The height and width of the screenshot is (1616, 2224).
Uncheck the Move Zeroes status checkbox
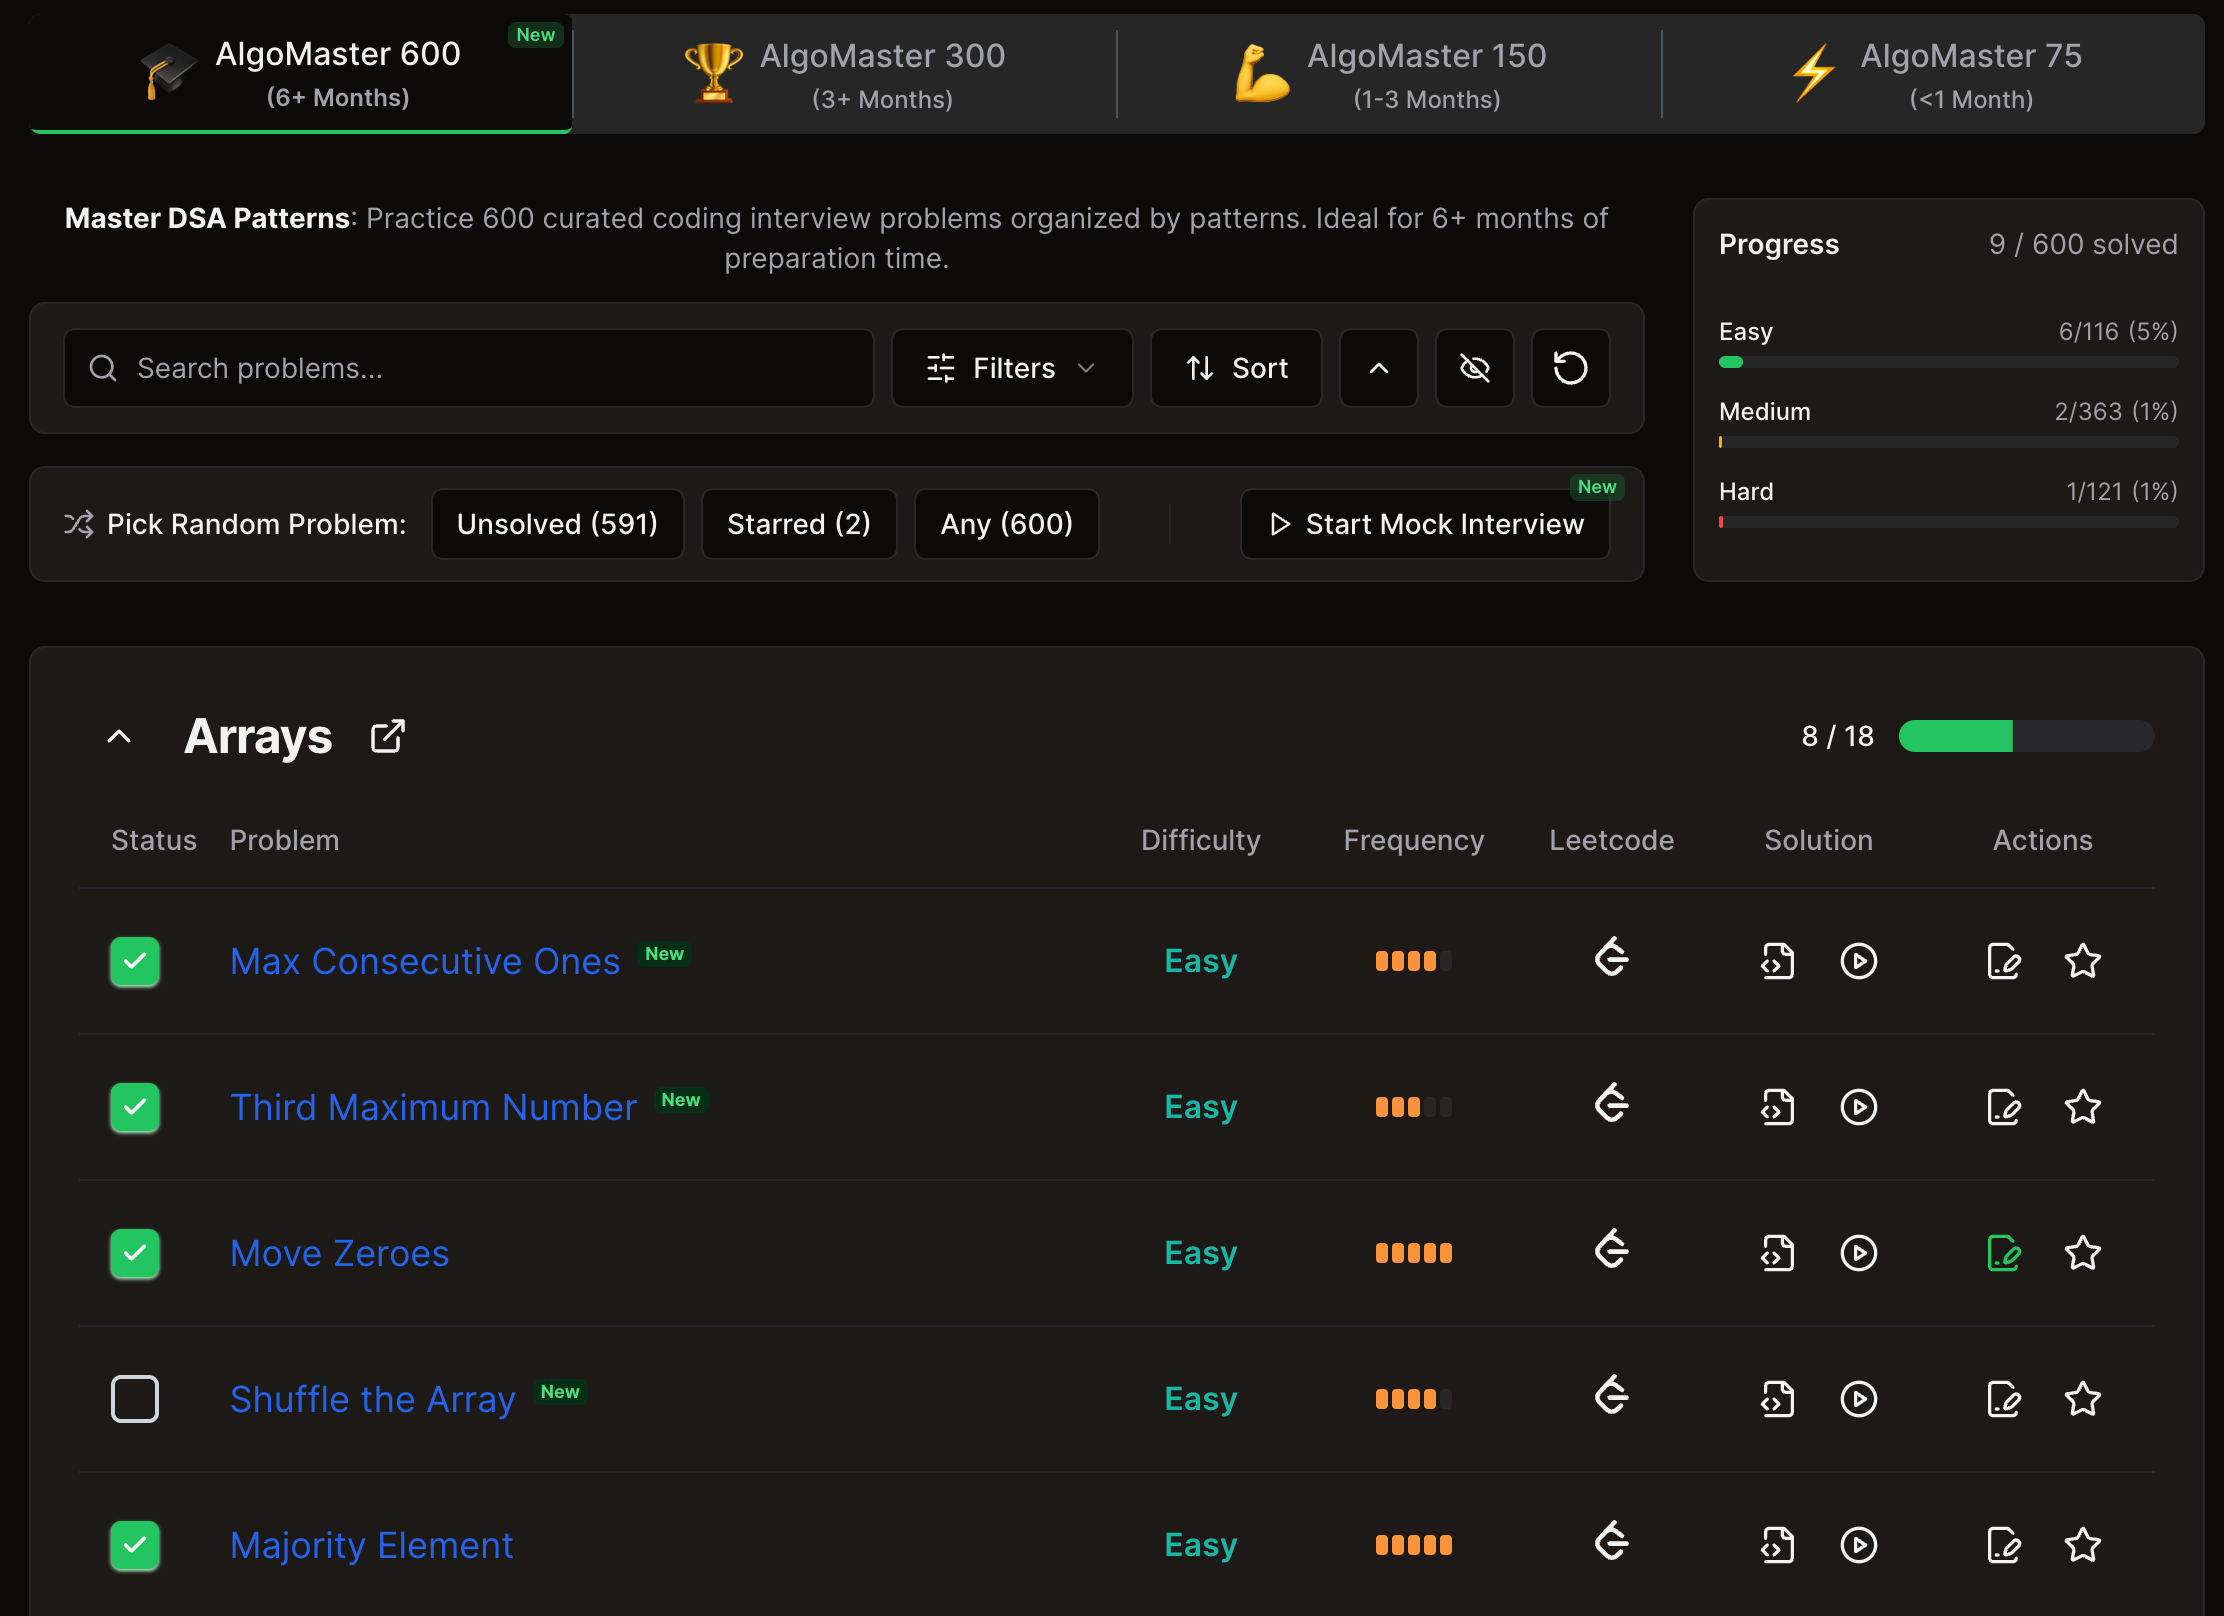click(135, 1253)
